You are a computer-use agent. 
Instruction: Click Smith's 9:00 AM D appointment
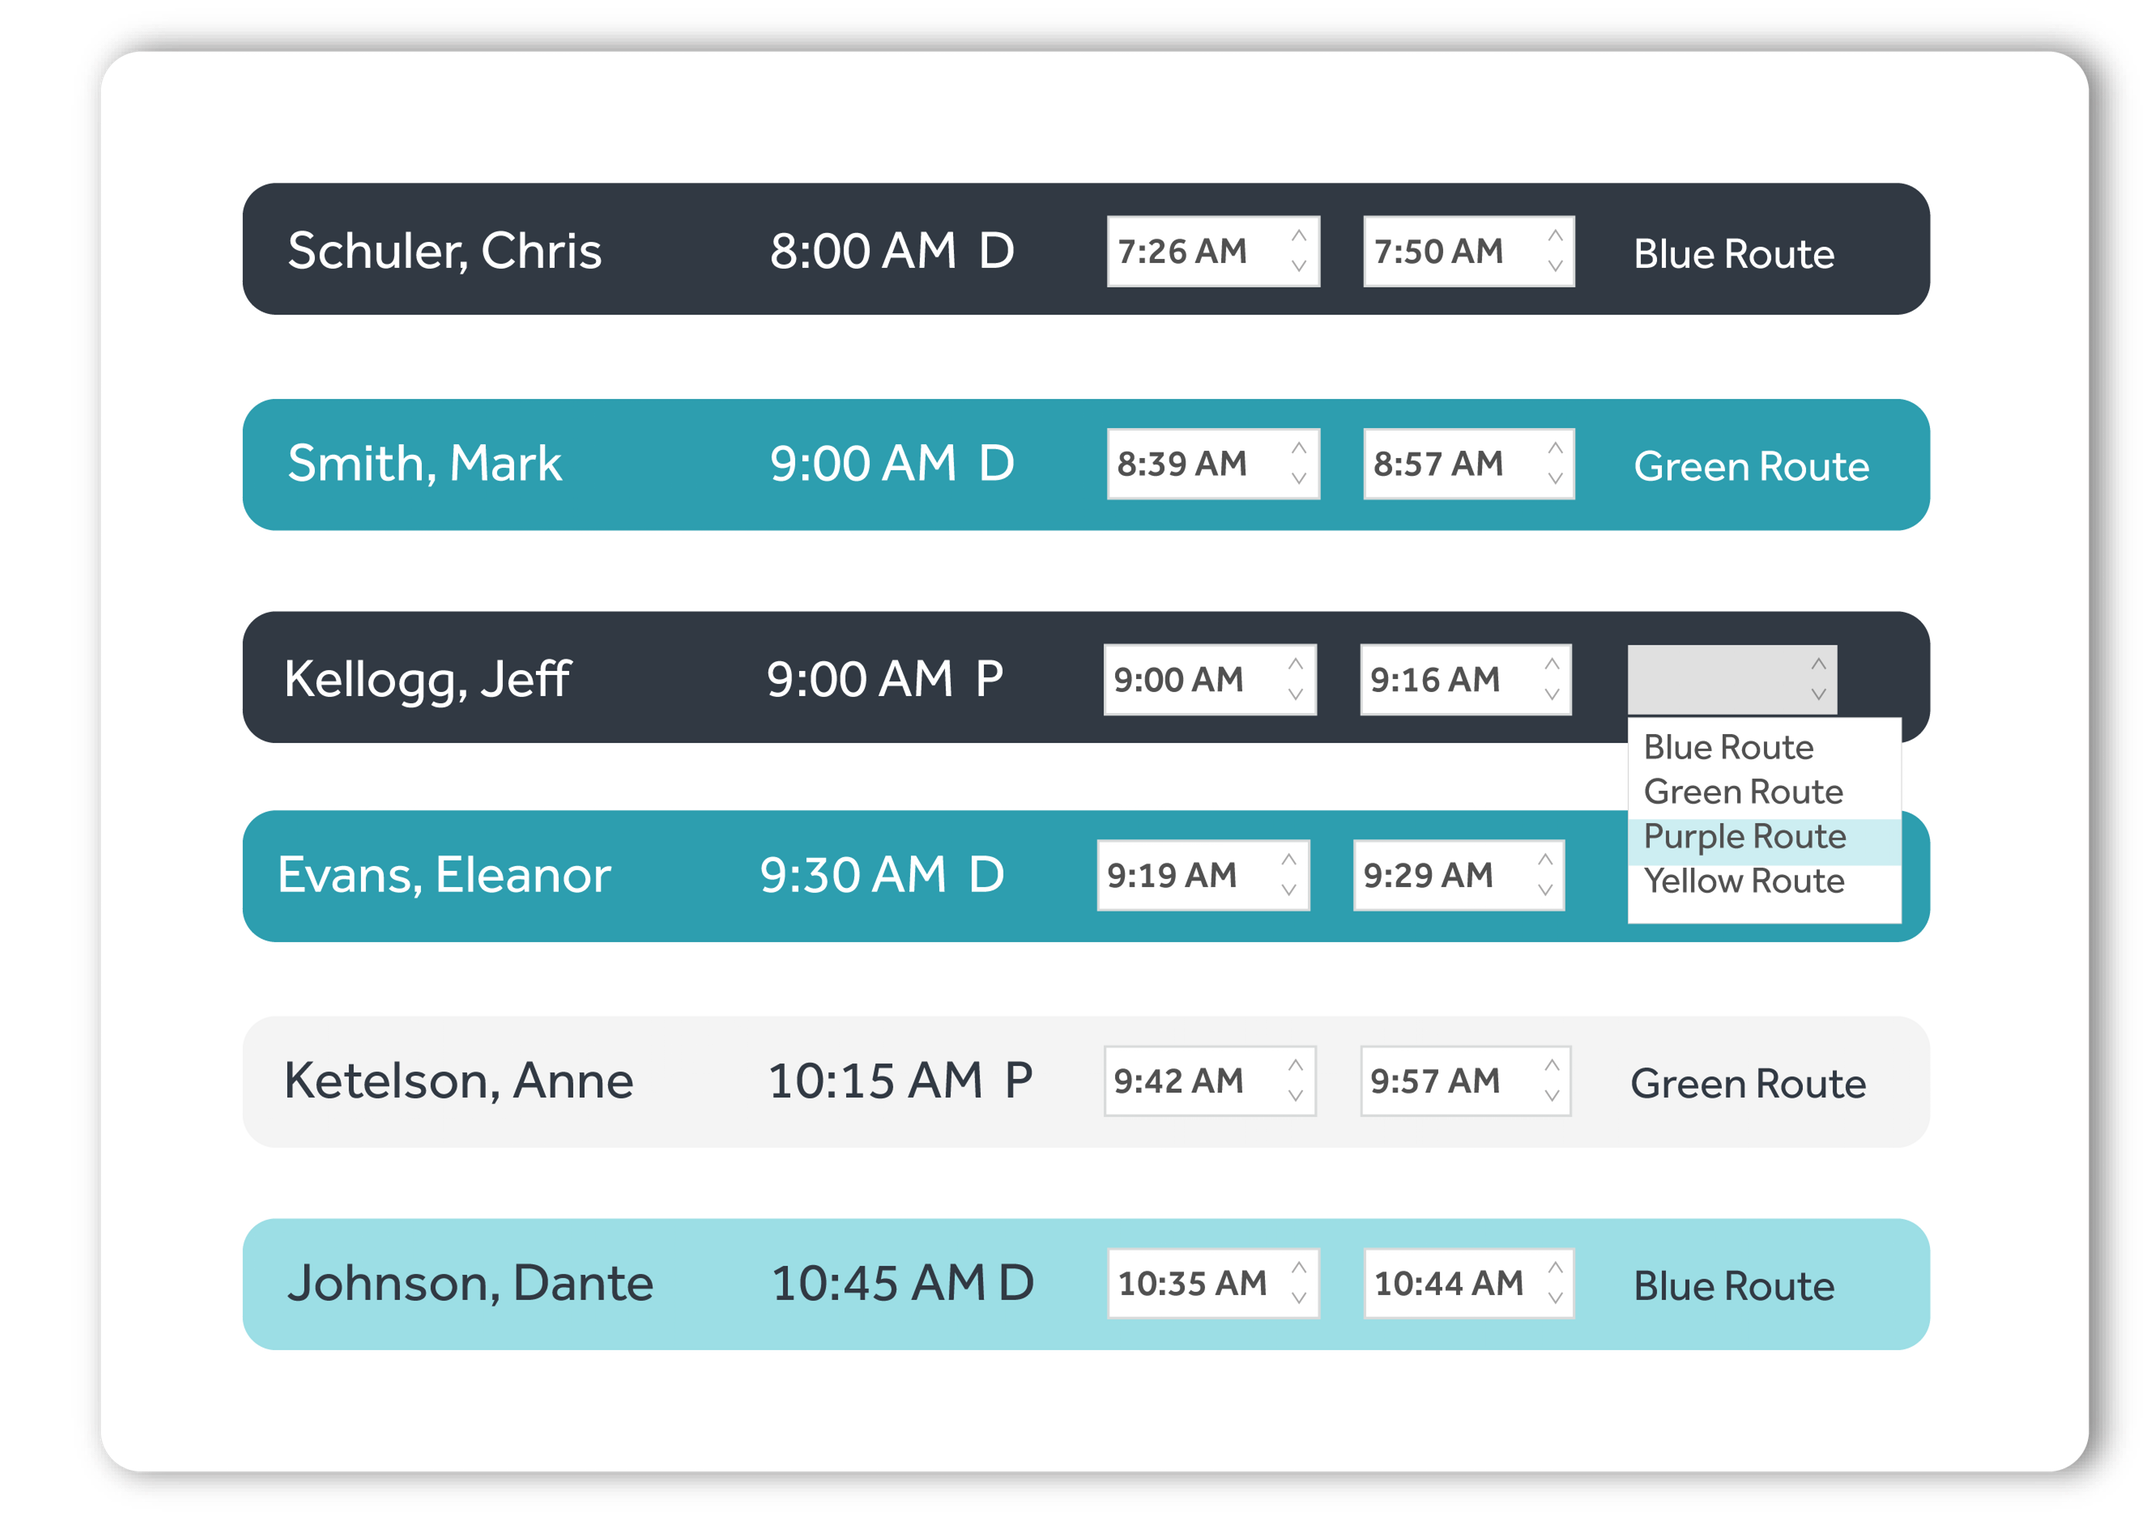point(891,463)
